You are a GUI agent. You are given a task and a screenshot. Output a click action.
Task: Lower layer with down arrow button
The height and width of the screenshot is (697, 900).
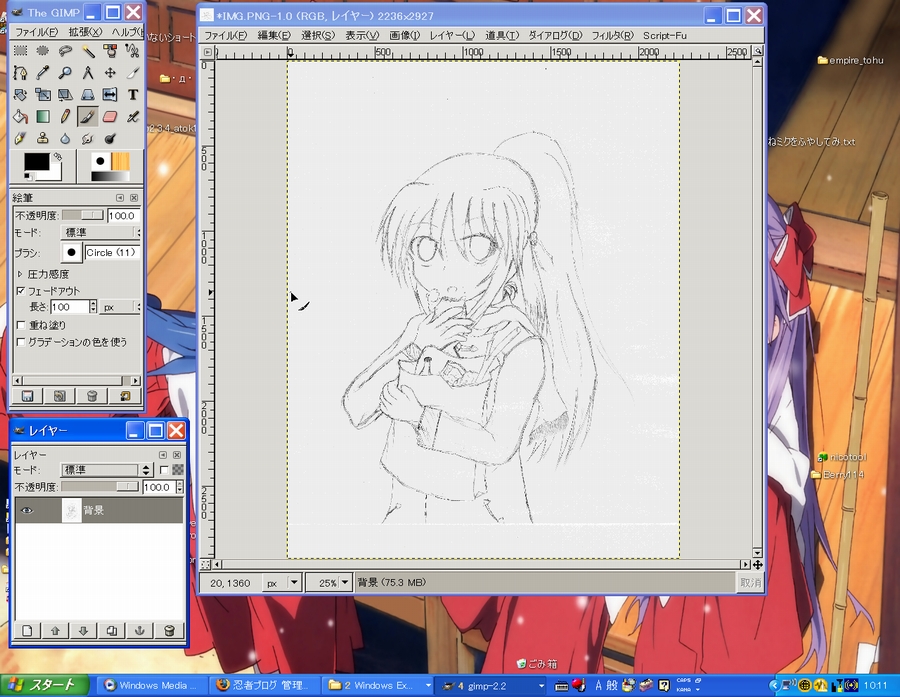(x=83, y=630)
